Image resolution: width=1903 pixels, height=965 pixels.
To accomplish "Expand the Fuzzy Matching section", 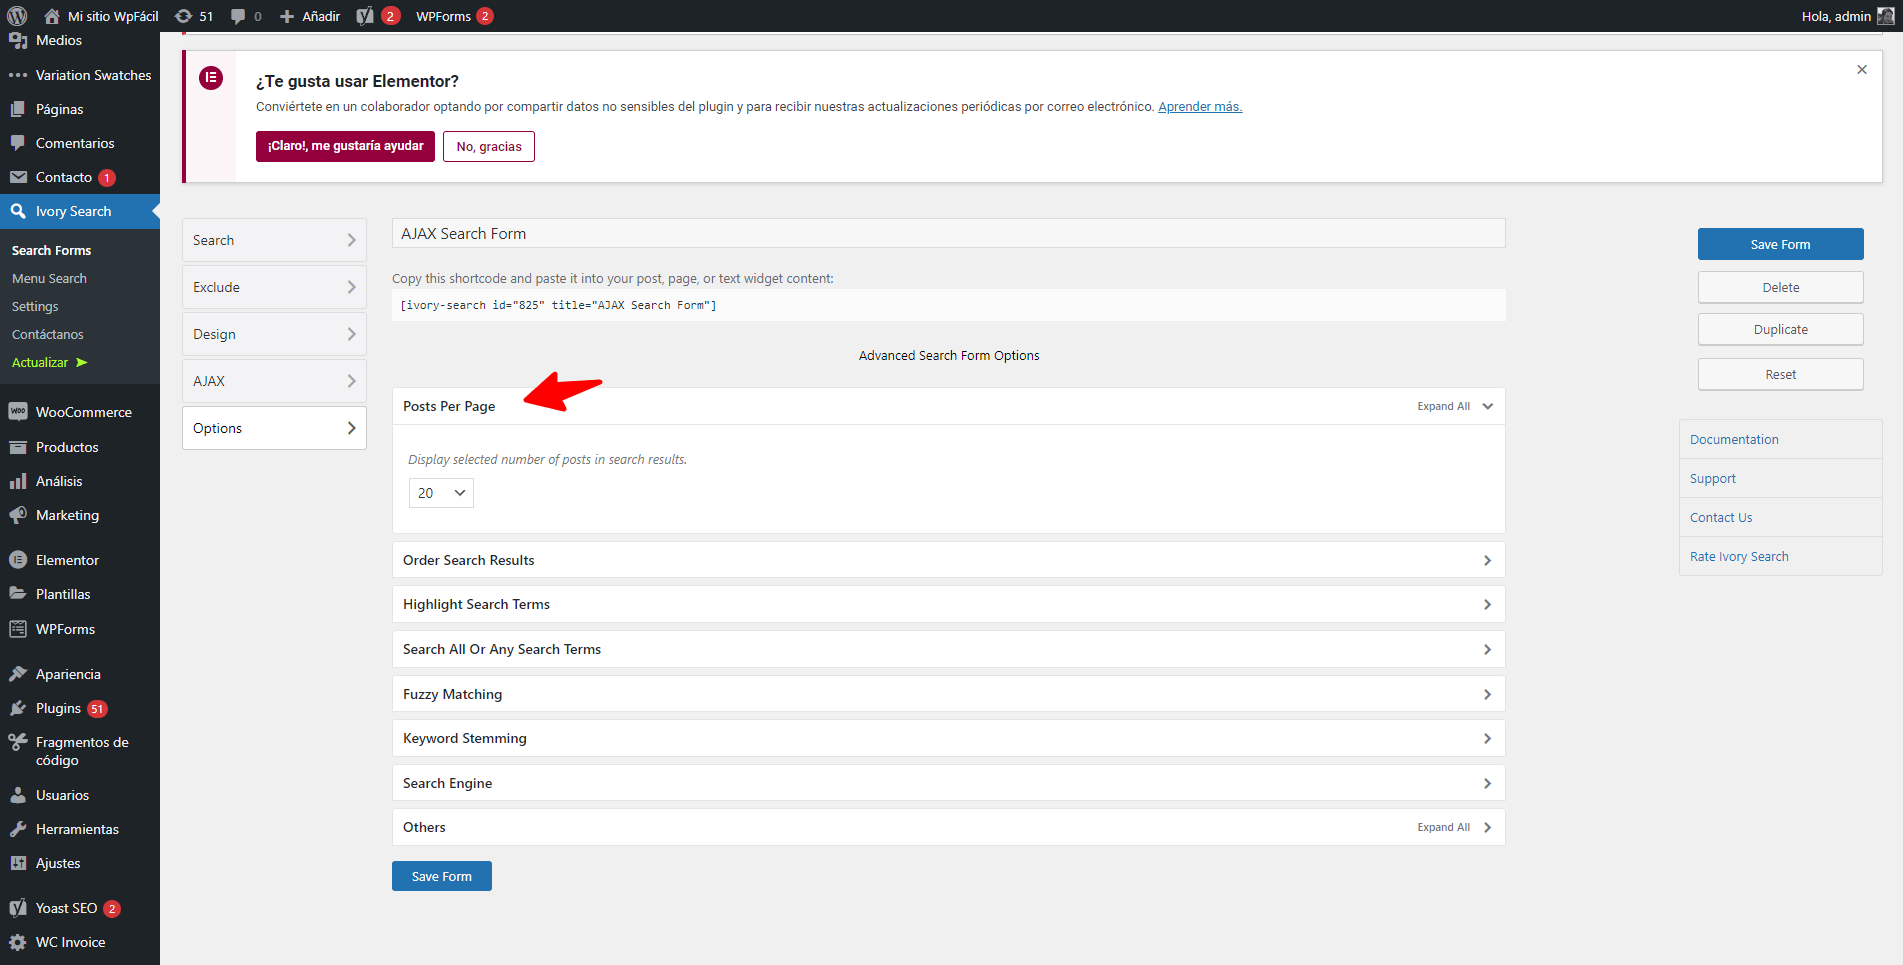I will [948, 694].
